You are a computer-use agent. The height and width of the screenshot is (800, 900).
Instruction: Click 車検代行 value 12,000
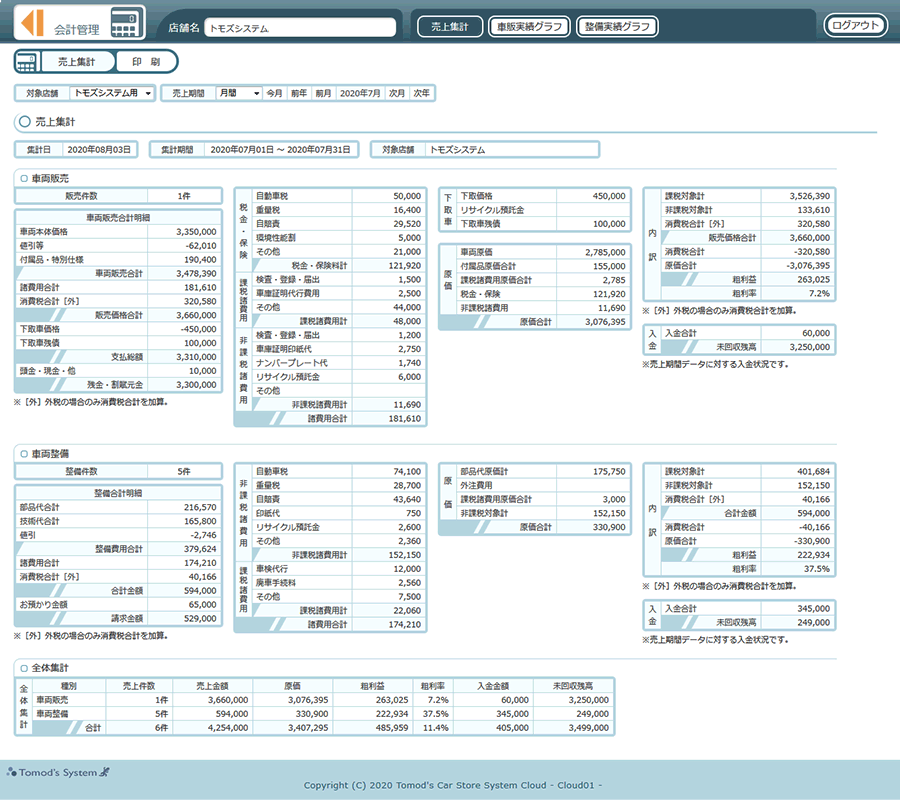pyautogui.click(x=407, y=569)
